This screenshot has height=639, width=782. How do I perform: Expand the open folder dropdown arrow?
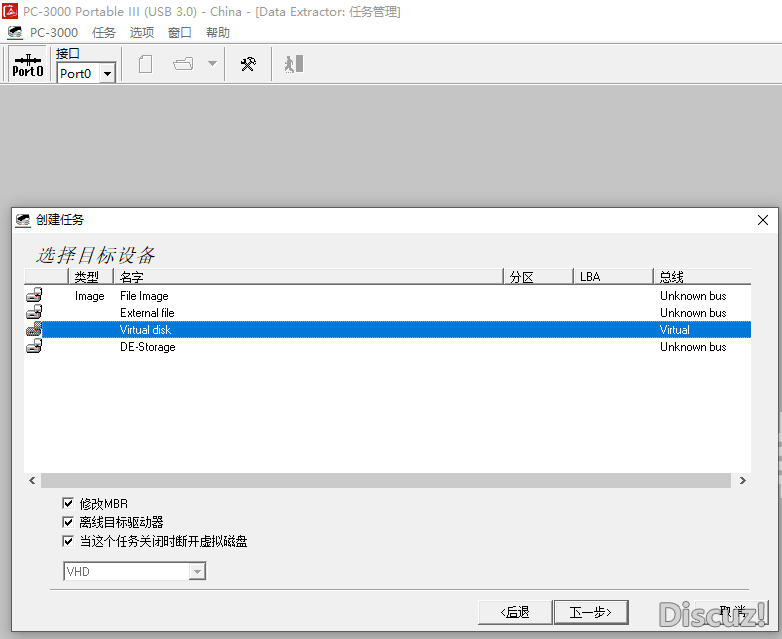point(212,63)
